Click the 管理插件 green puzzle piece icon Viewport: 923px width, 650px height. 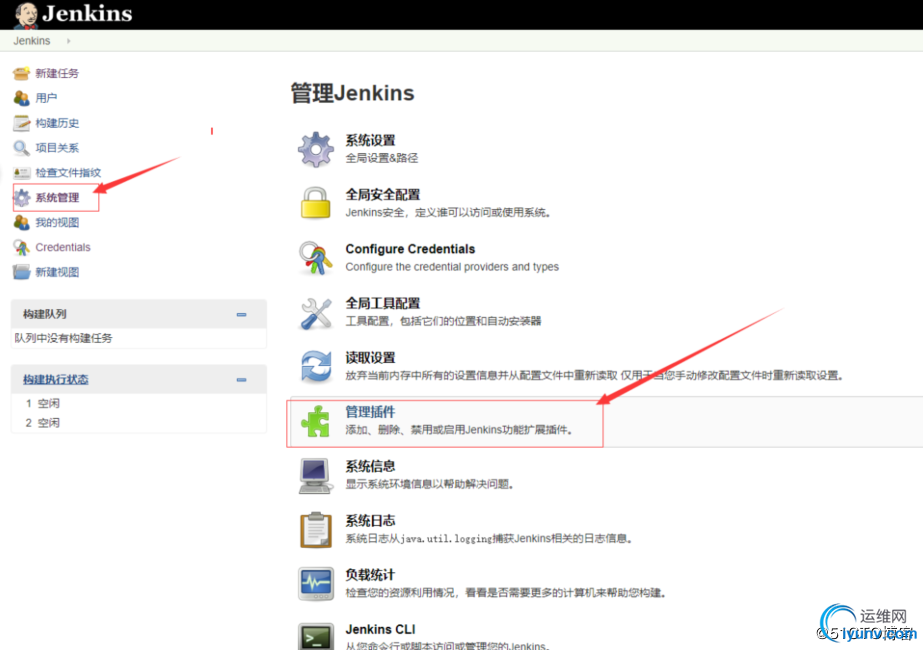click(316, 422)
